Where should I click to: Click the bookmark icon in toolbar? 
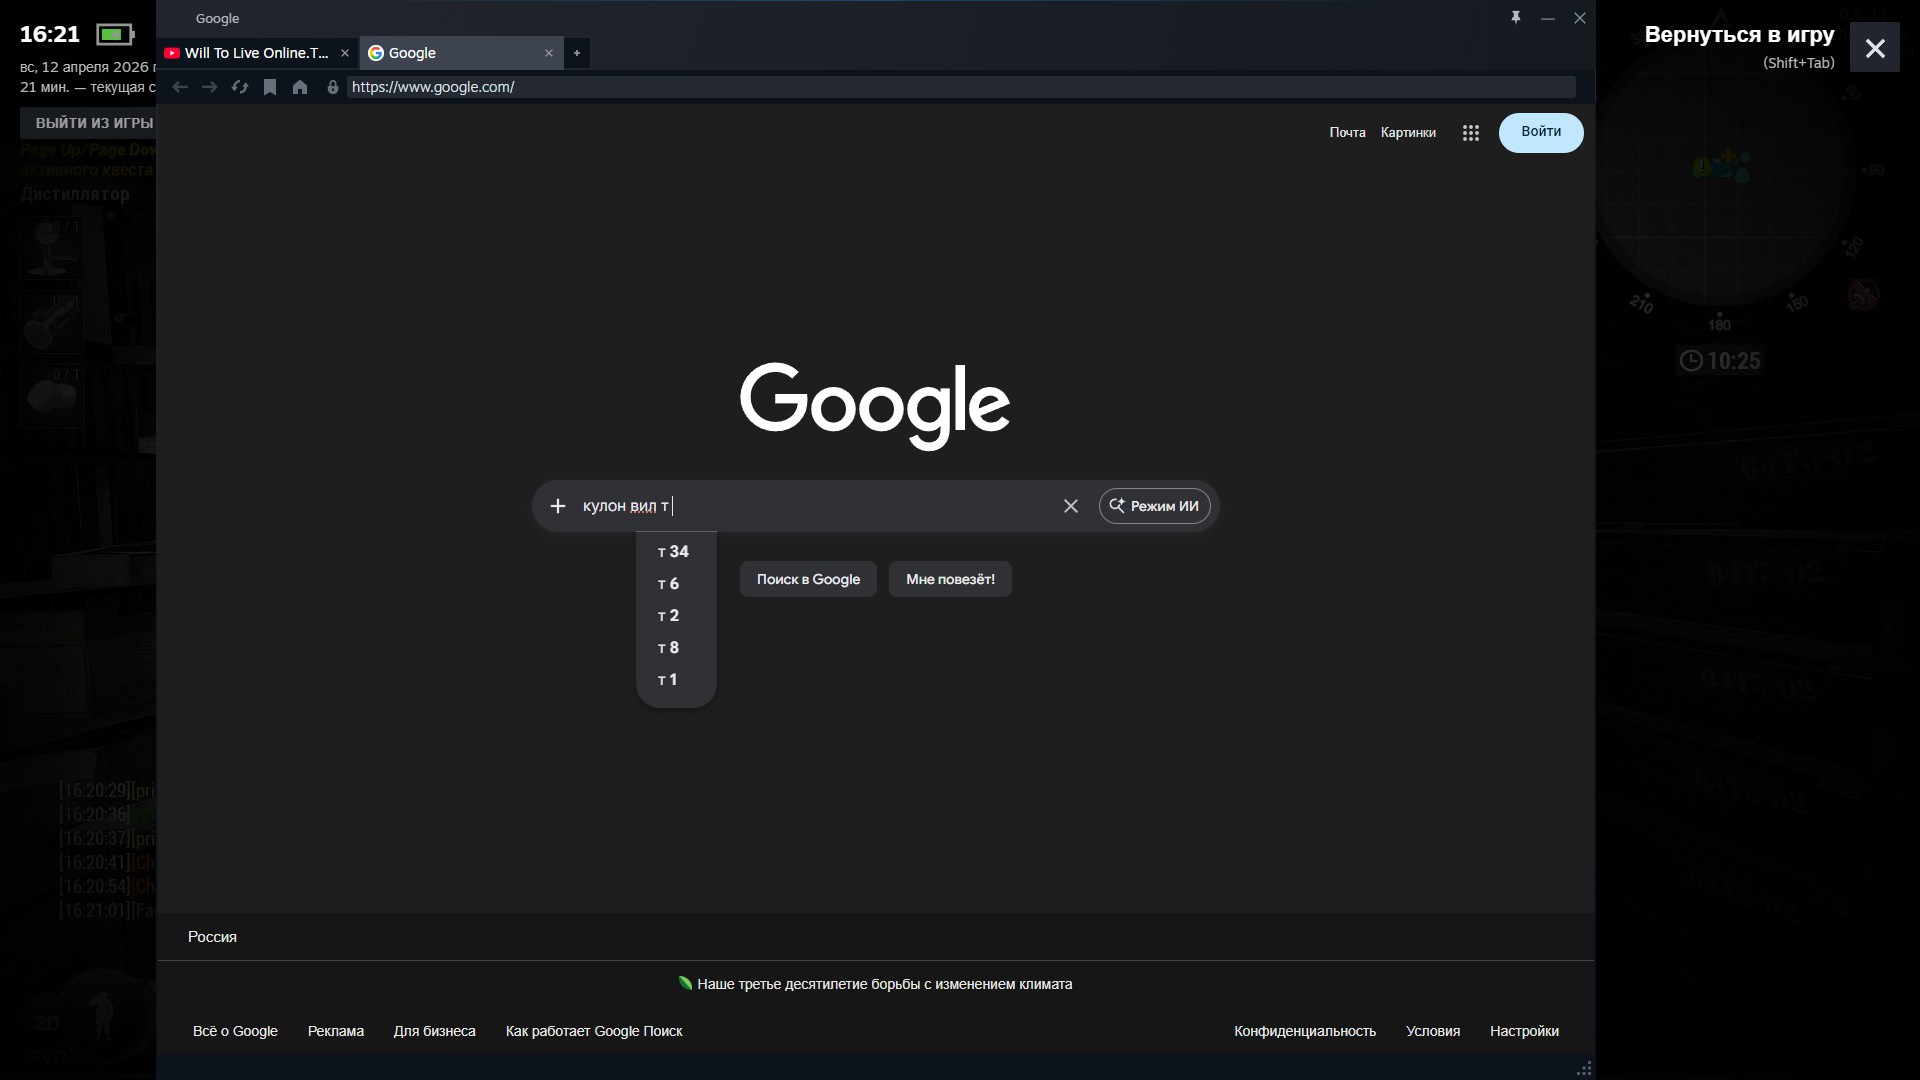click(270, 87)
